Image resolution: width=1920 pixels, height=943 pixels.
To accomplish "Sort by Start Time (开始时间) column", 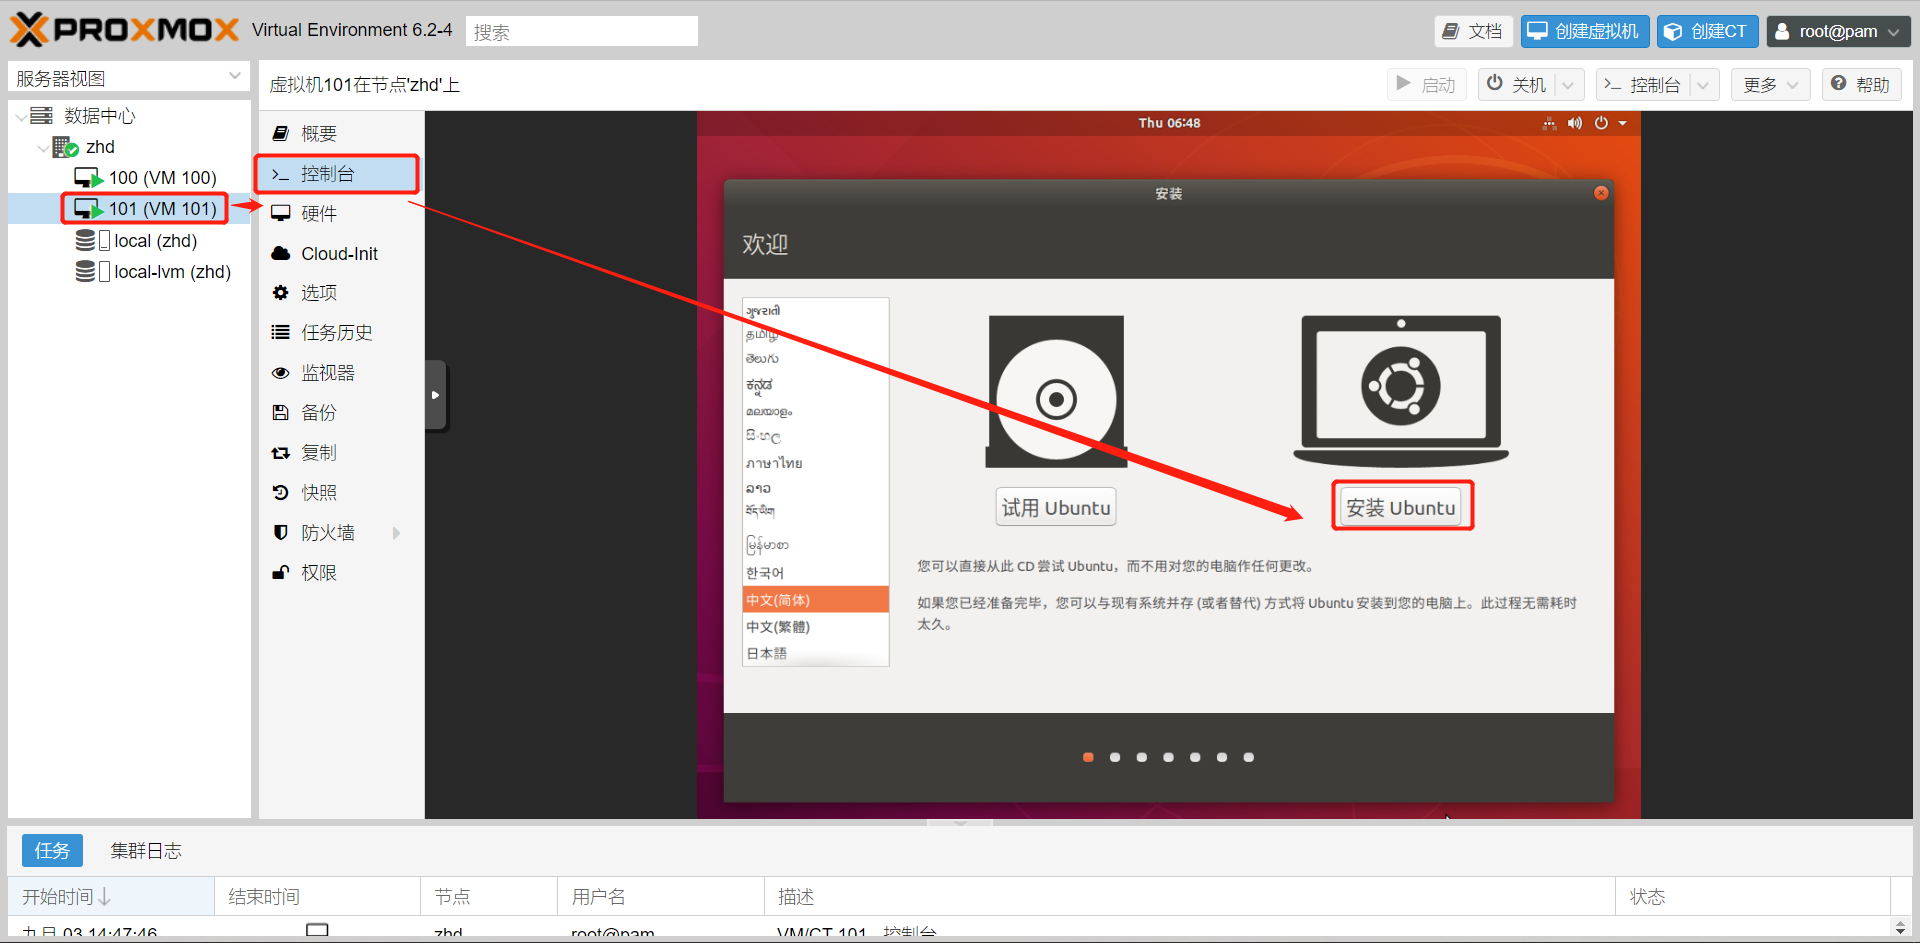I will pos(111,896).
